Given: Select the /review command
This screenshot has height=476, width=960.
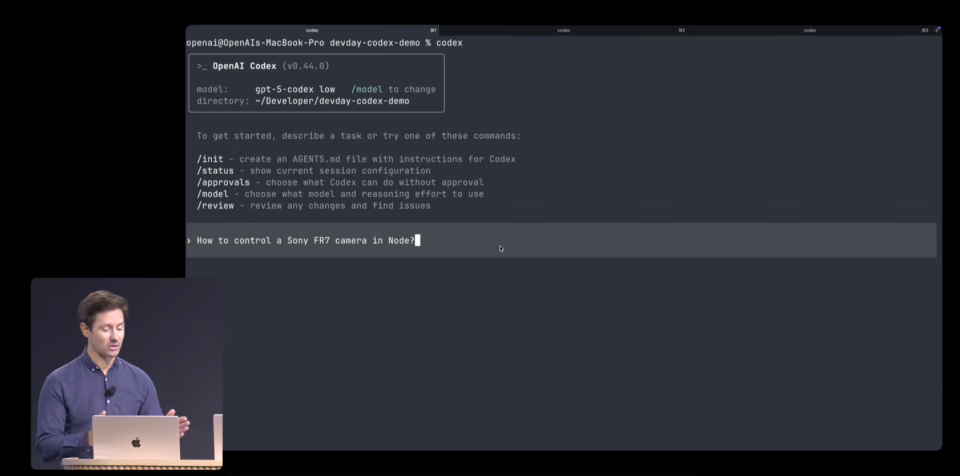Looking at the screenshot, I should pyautogui.click(x=214, y=206).
